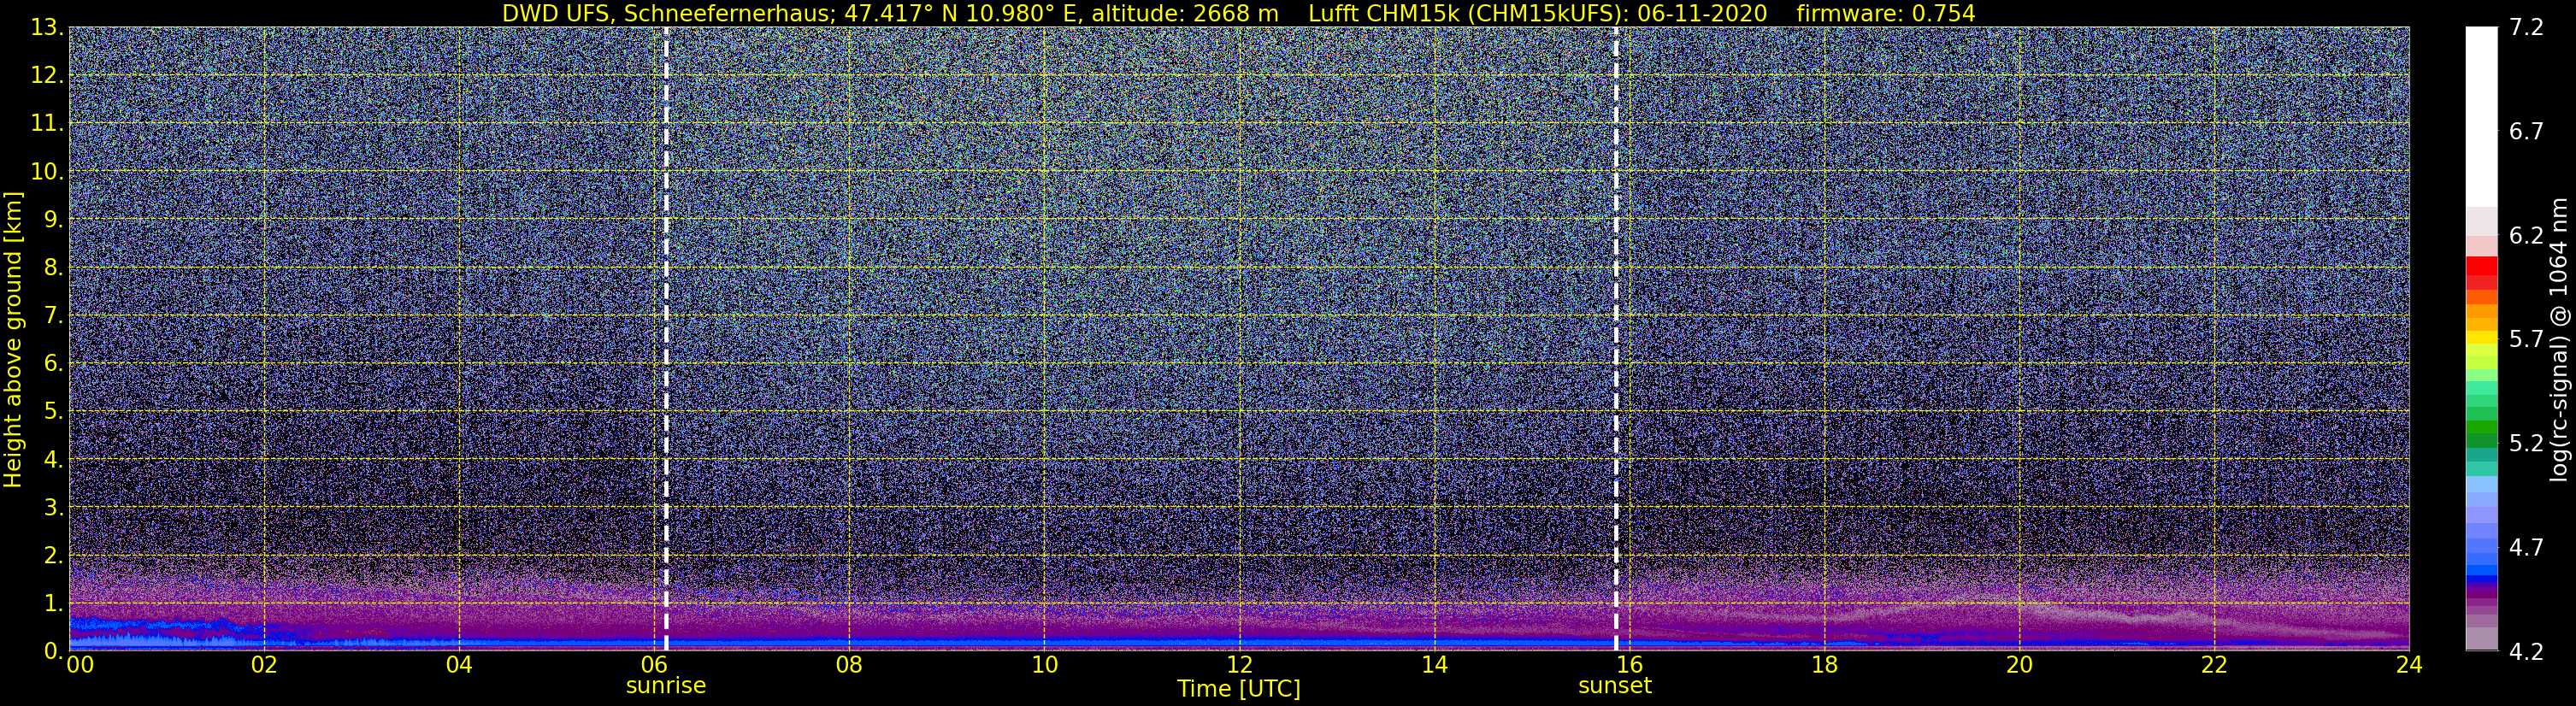Click the height axis label 13.
This screenshot has width=2576, height=706.
(x=47, y=28)
